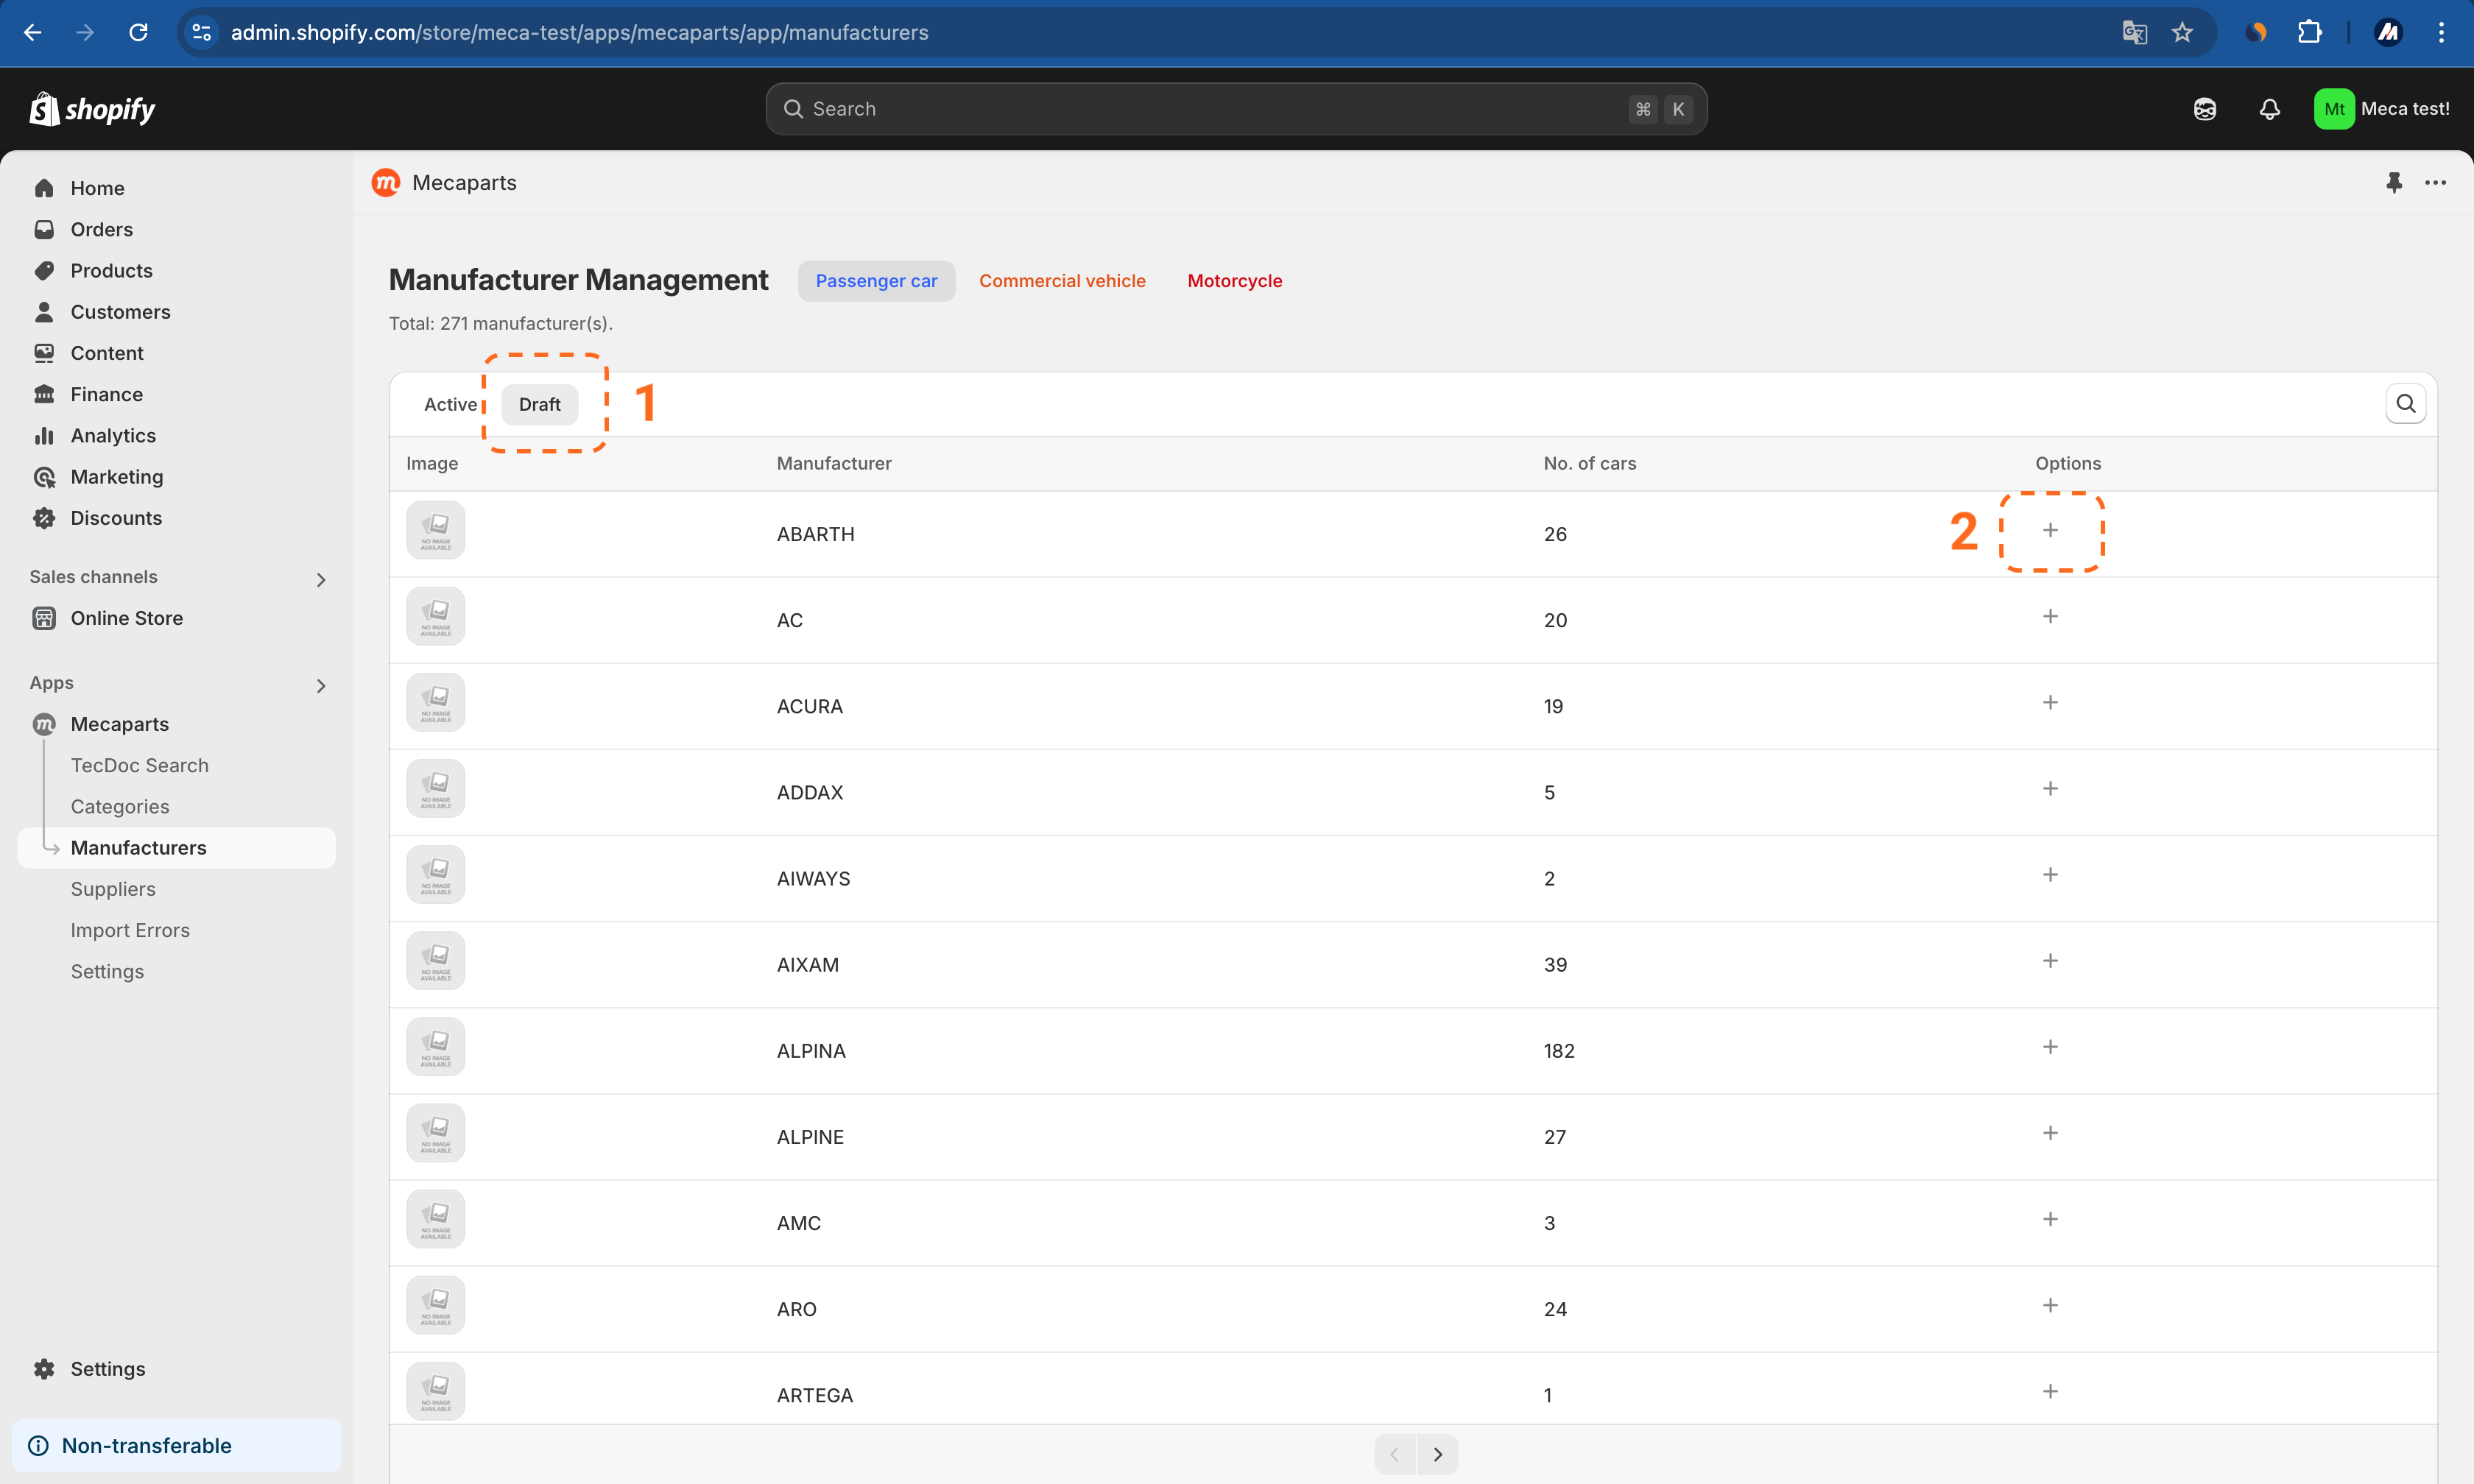Pin the Mecaparts app
Viewport: 2474px width, 1484px height.
(x=2394, y=182)
